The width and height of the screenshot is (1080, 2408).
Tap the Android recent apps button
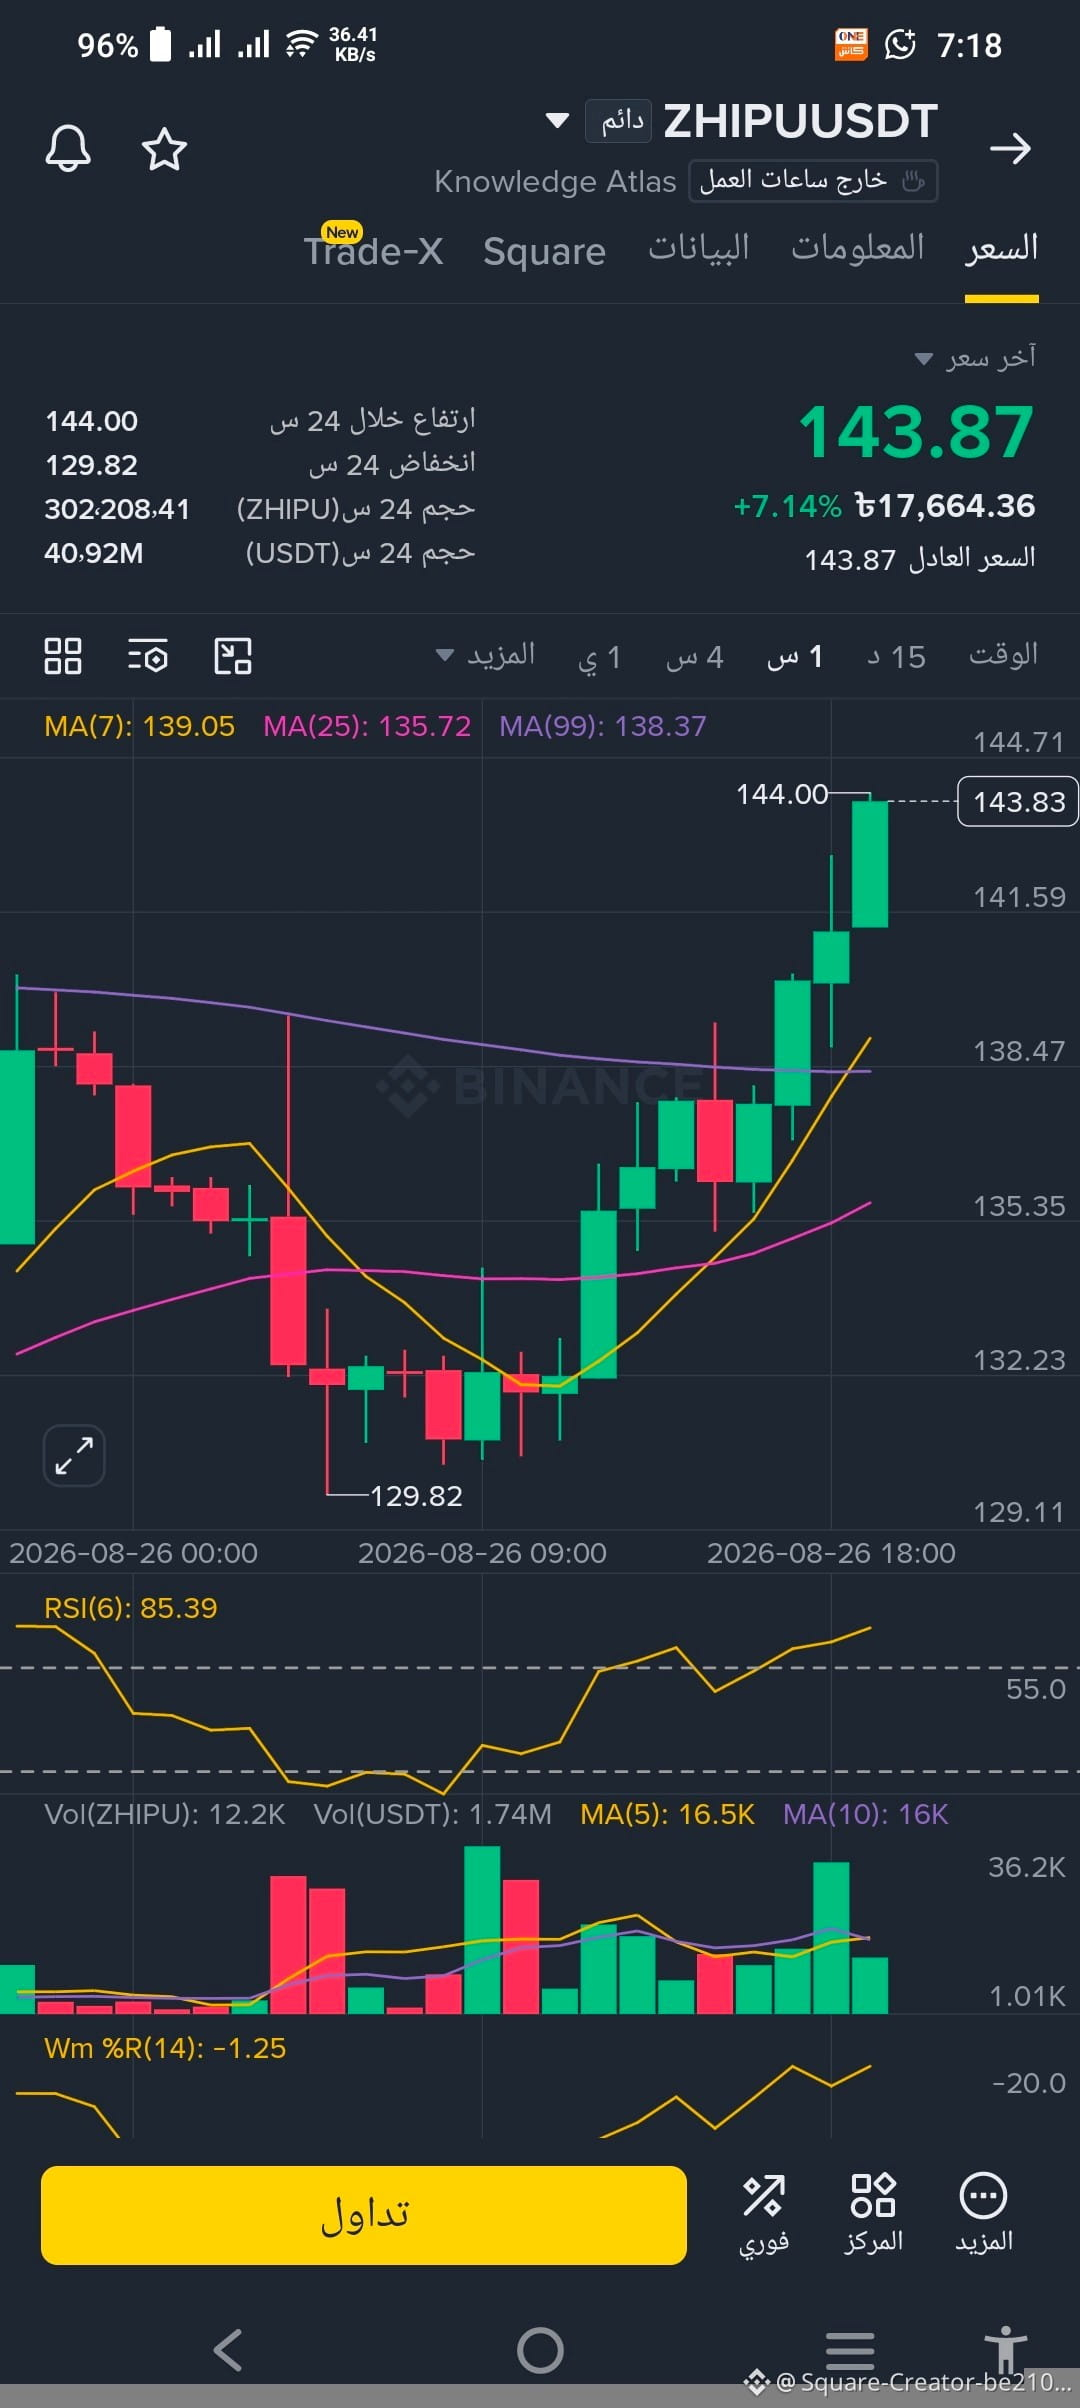(x=850, y=2350)
